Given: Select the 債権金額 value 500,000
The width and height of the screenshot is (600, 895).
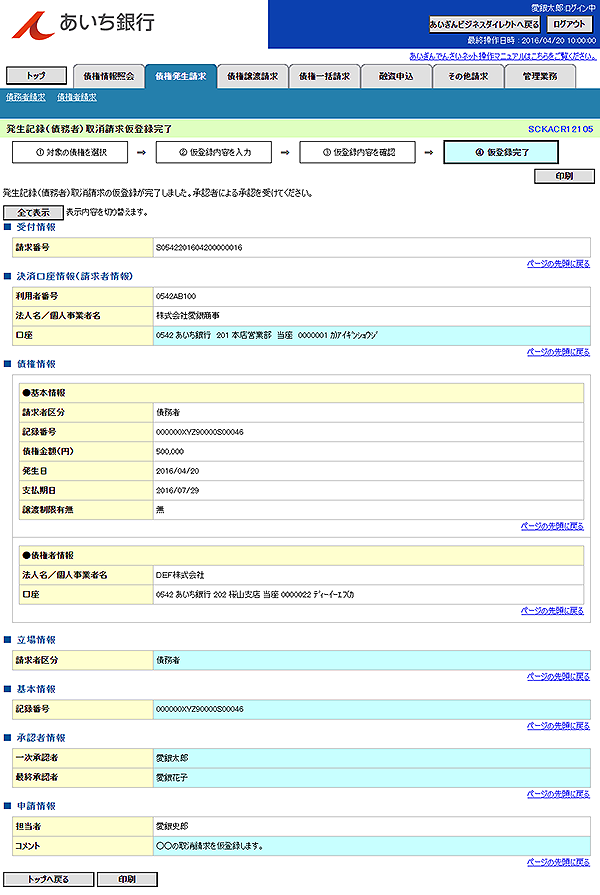Looking at the screenshot, I should (170, 451).
